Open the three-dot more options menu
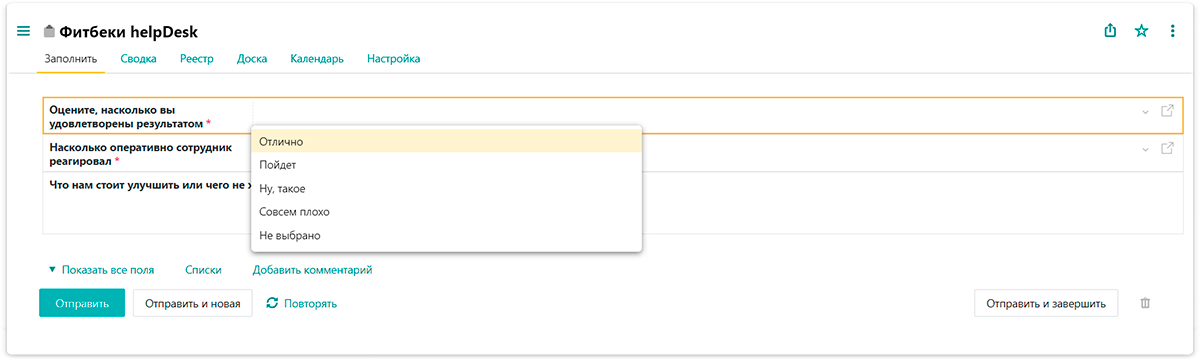 click(1172, 31)
